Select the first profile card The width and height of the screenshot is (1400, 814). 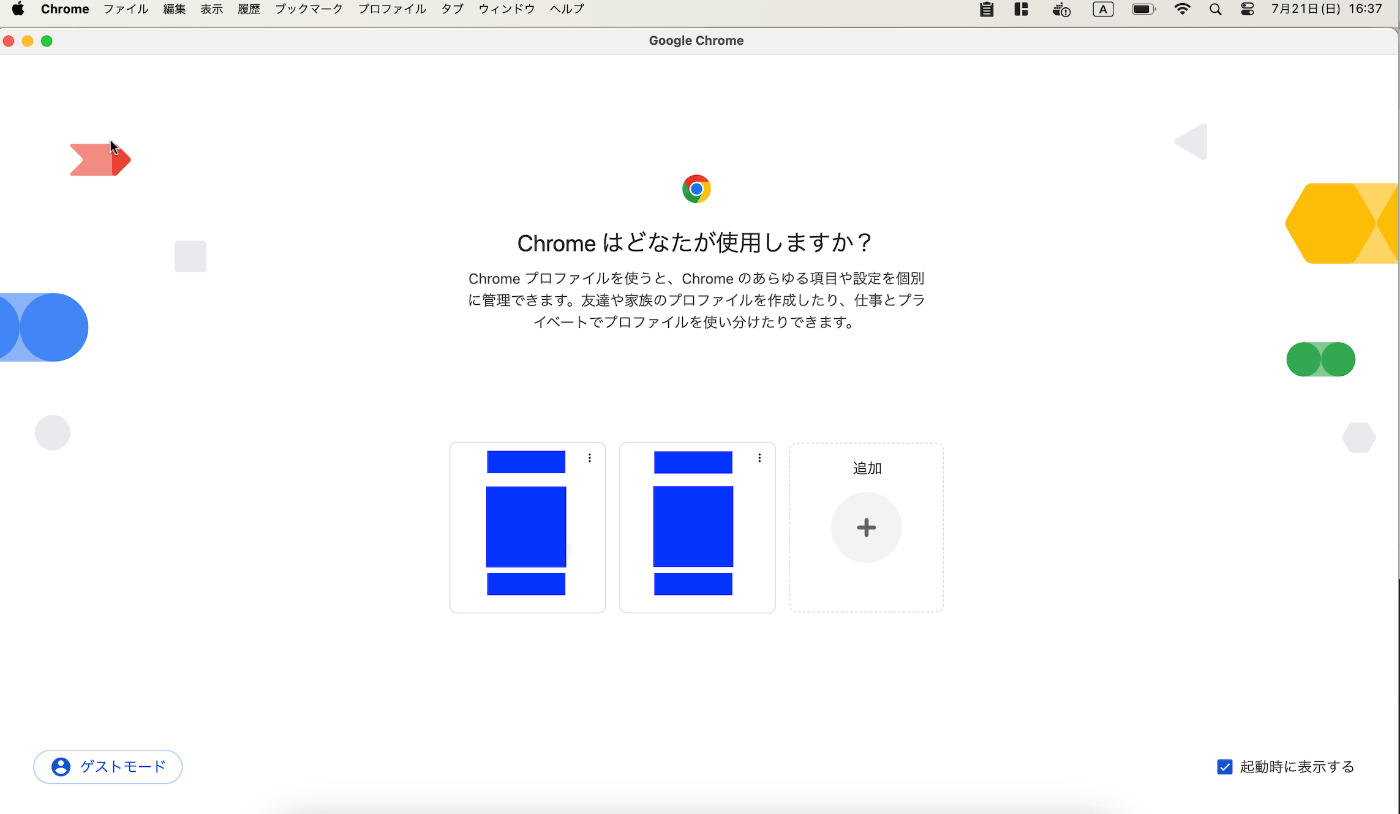[x=528, y=527]
